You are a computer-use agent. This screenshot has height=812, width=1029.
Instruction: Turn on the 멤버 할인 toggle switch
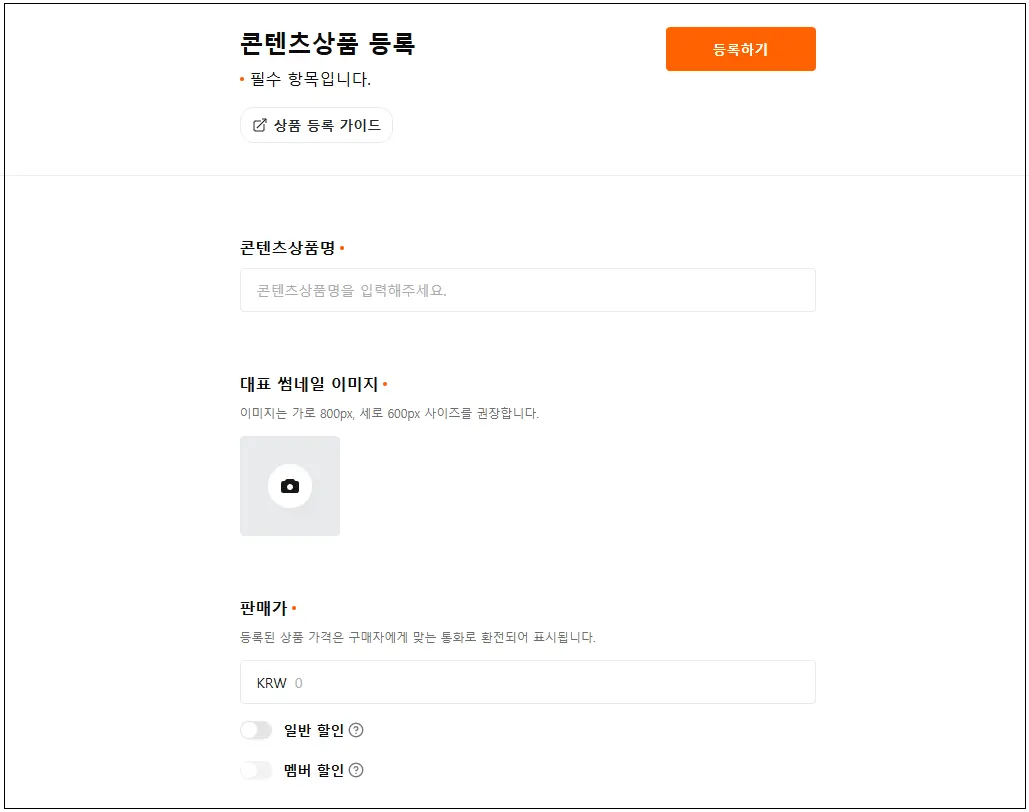256,770
